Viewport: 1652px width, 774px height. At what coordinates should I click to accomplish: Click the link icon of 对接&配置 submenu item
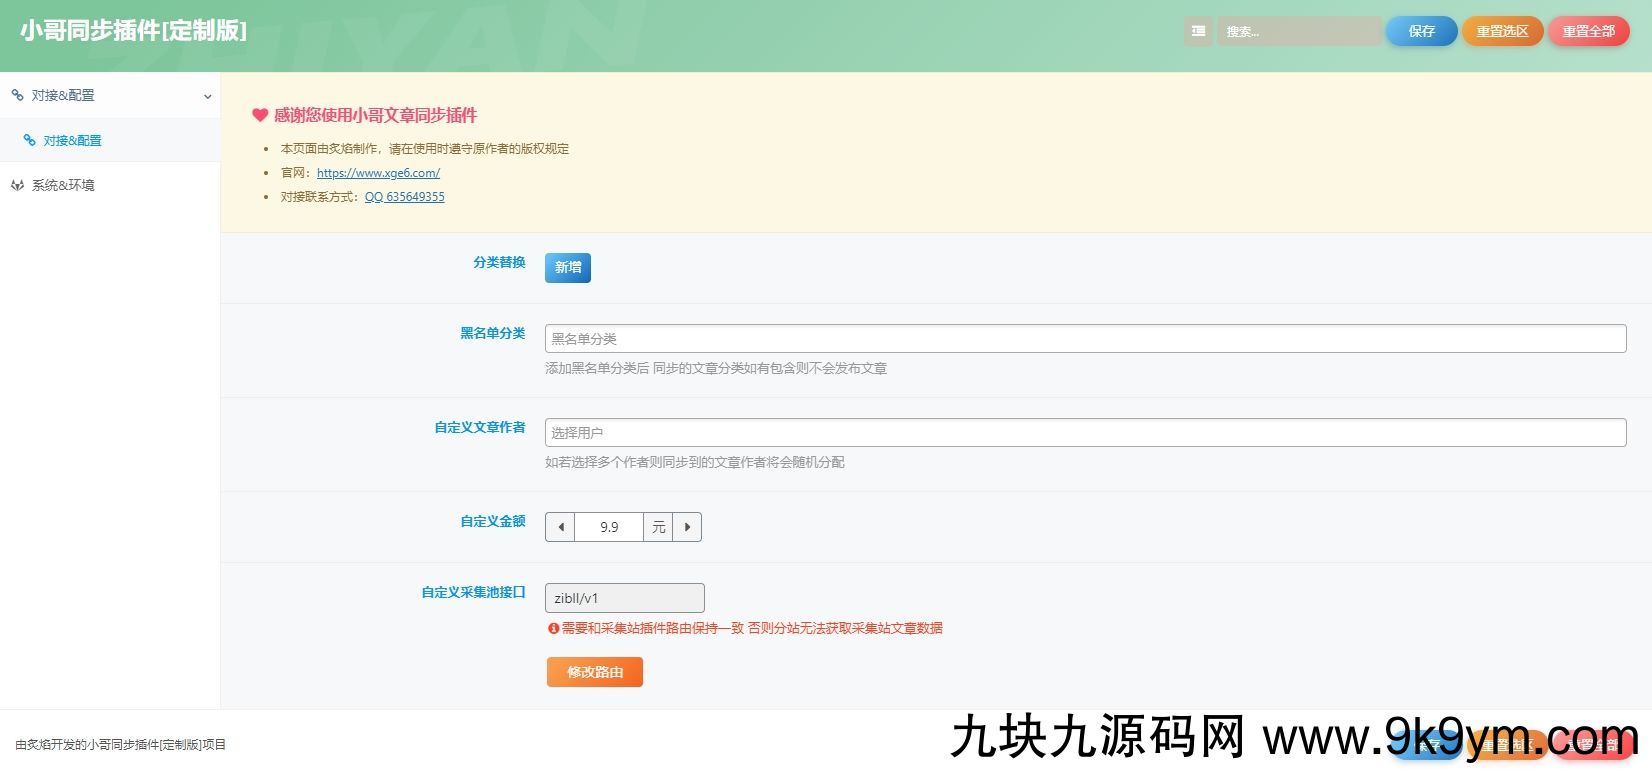(x=30, y=140)
